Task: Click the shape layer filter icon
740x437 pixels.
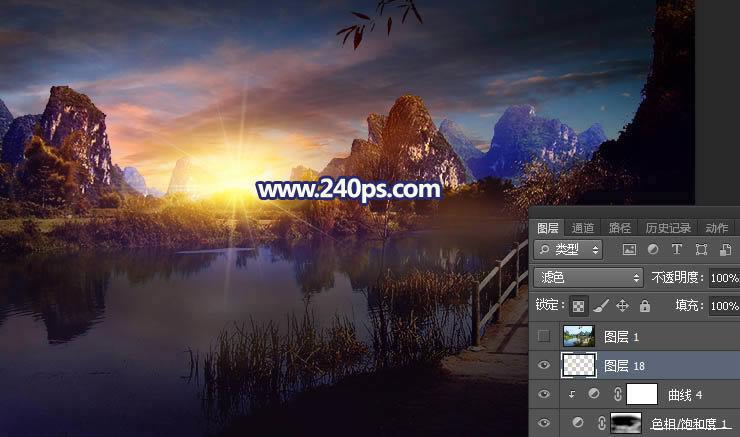Action: pyautogui.click(x=701, y=249)
